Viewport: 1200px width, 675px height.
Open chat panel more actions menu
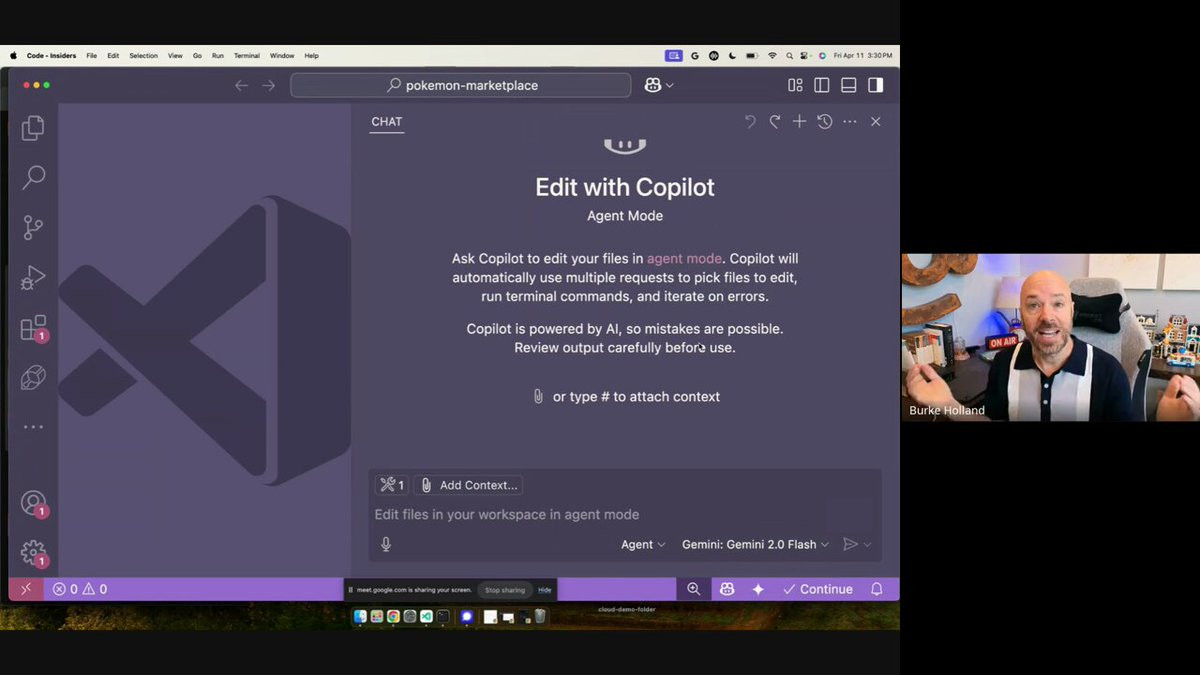tap(849, 121)
